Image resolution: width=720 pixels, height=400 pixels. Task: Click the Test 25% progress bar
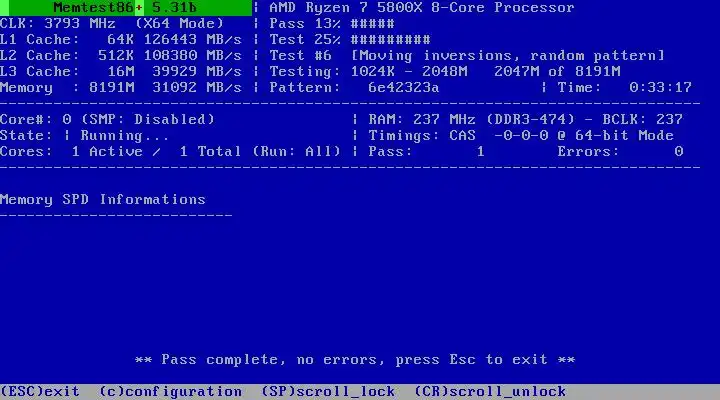tap(350, 39)
